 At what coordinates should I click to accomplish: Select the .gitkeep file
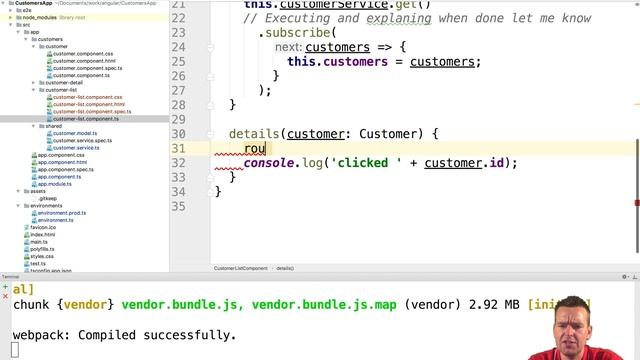pos(48,198)
